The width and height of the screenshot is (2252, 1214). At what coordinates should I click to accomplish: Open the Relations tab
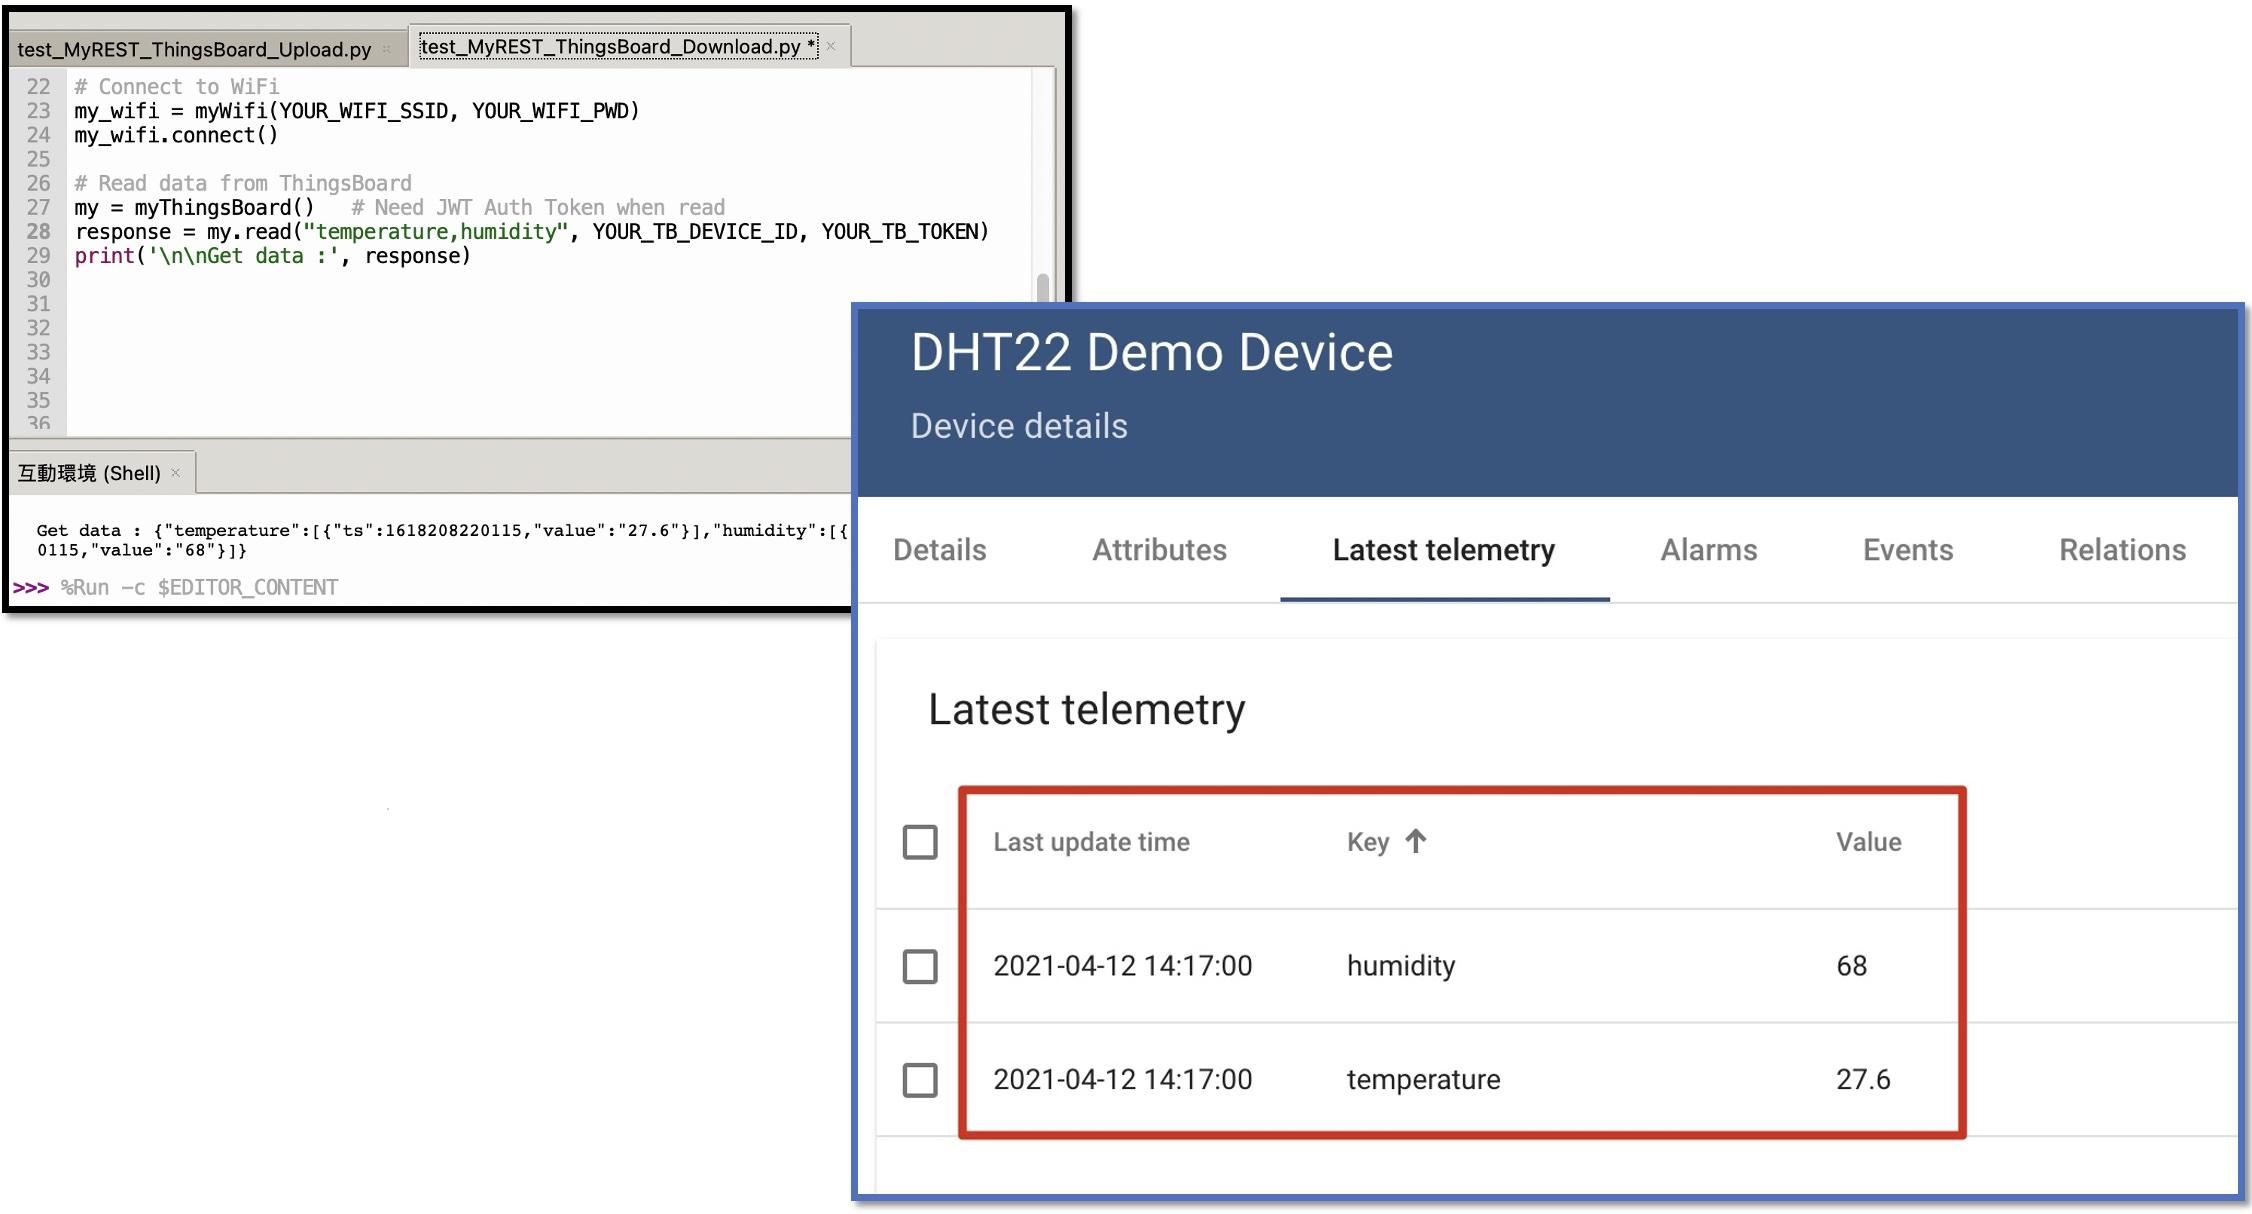(2121, 549)
